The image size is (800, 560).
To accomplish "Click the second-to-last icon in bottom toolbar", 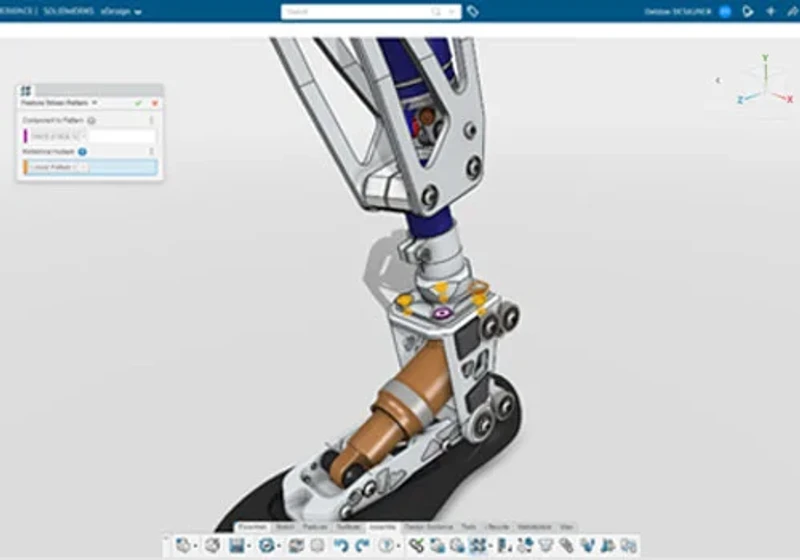I will pyautogui.click(x=608, y=546).
